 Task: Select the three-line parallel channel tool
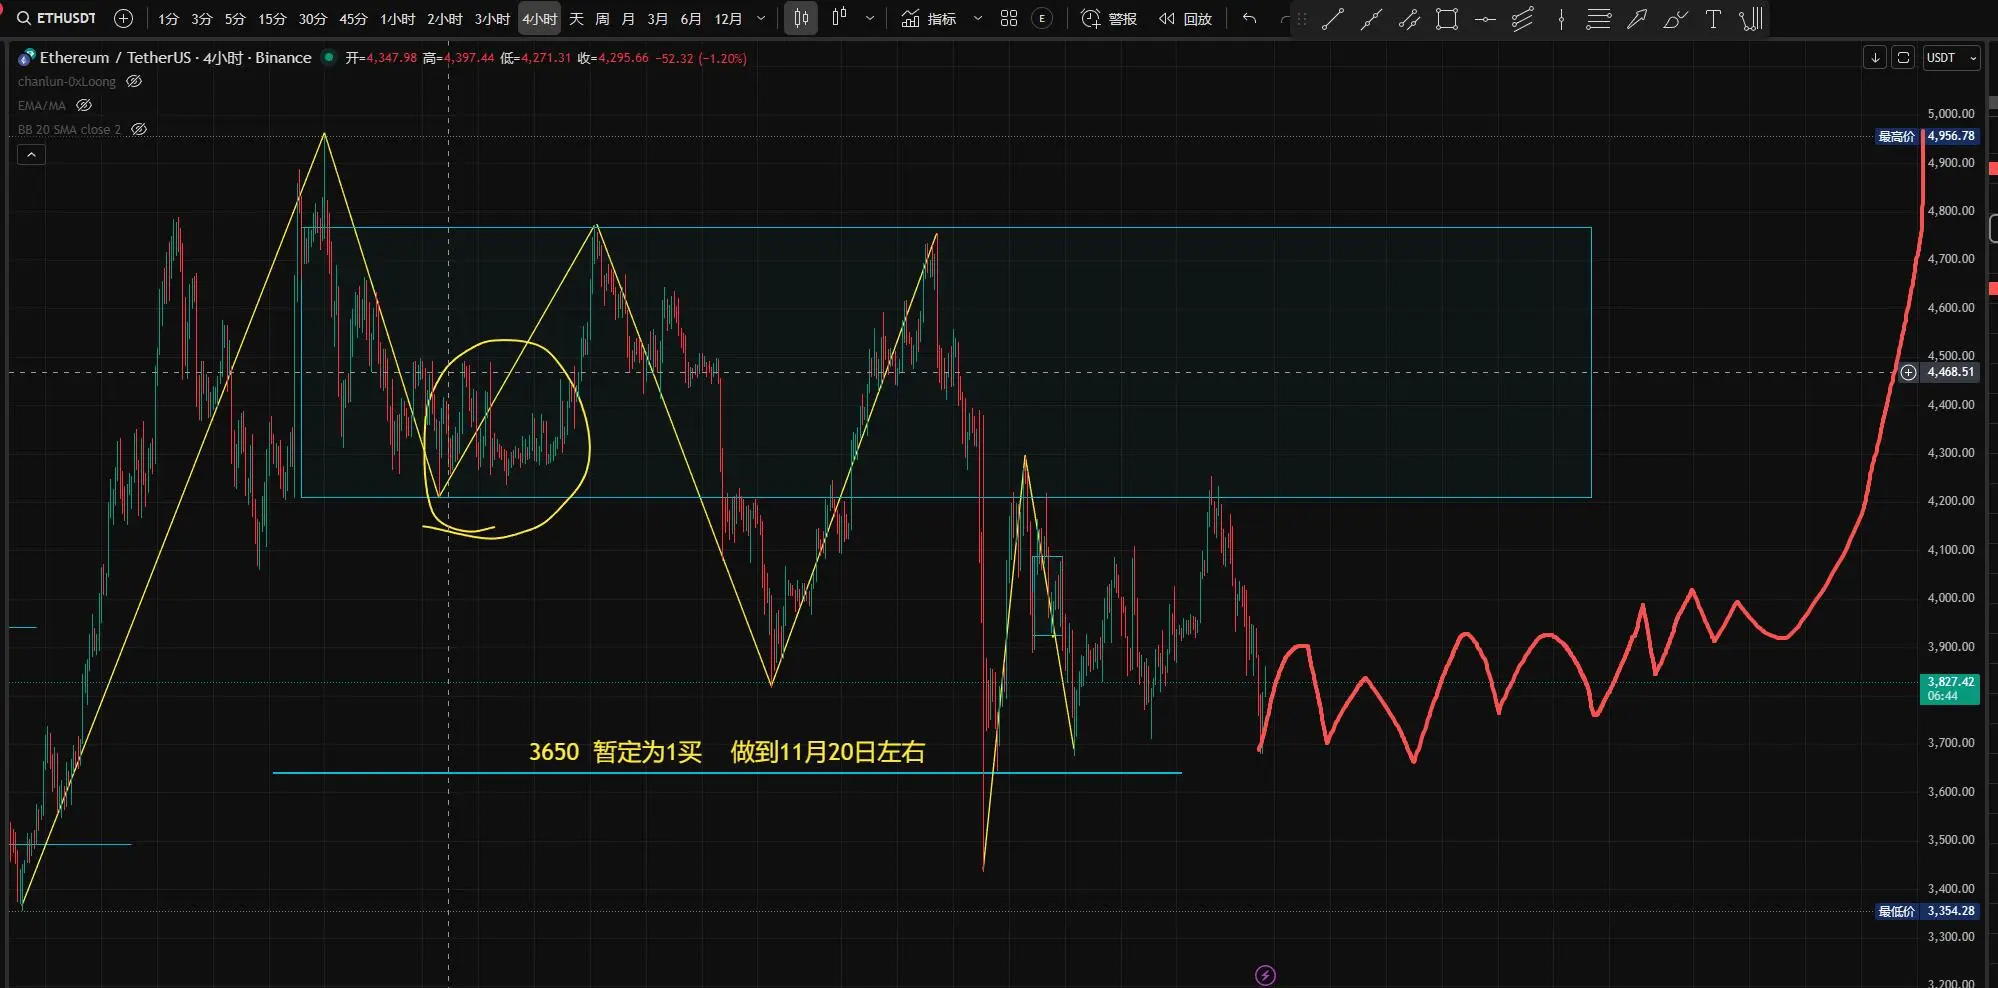point(1523,19)
